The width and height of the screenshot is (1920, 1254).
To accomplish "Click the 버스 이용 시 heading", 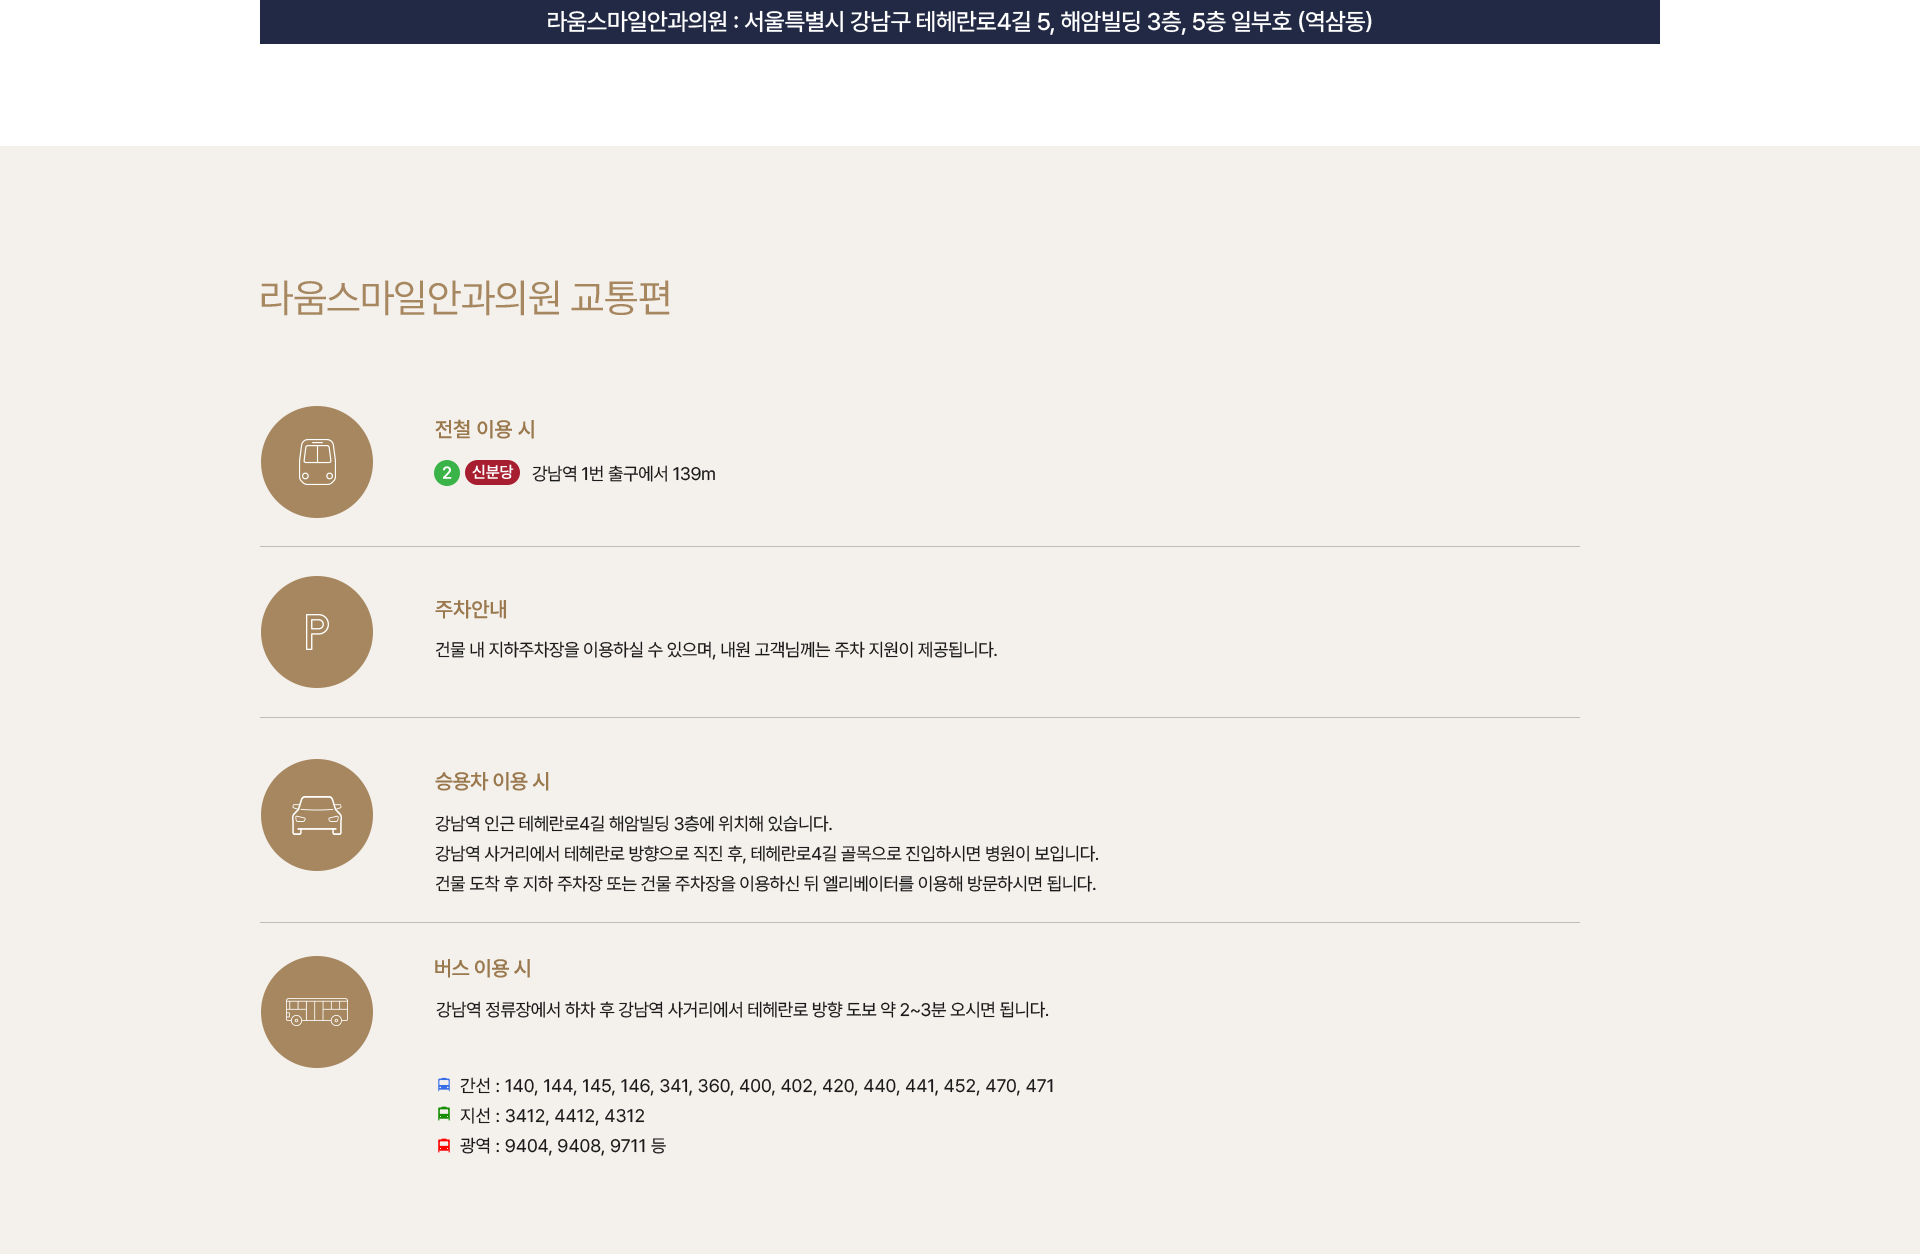I will coord(482,968).
